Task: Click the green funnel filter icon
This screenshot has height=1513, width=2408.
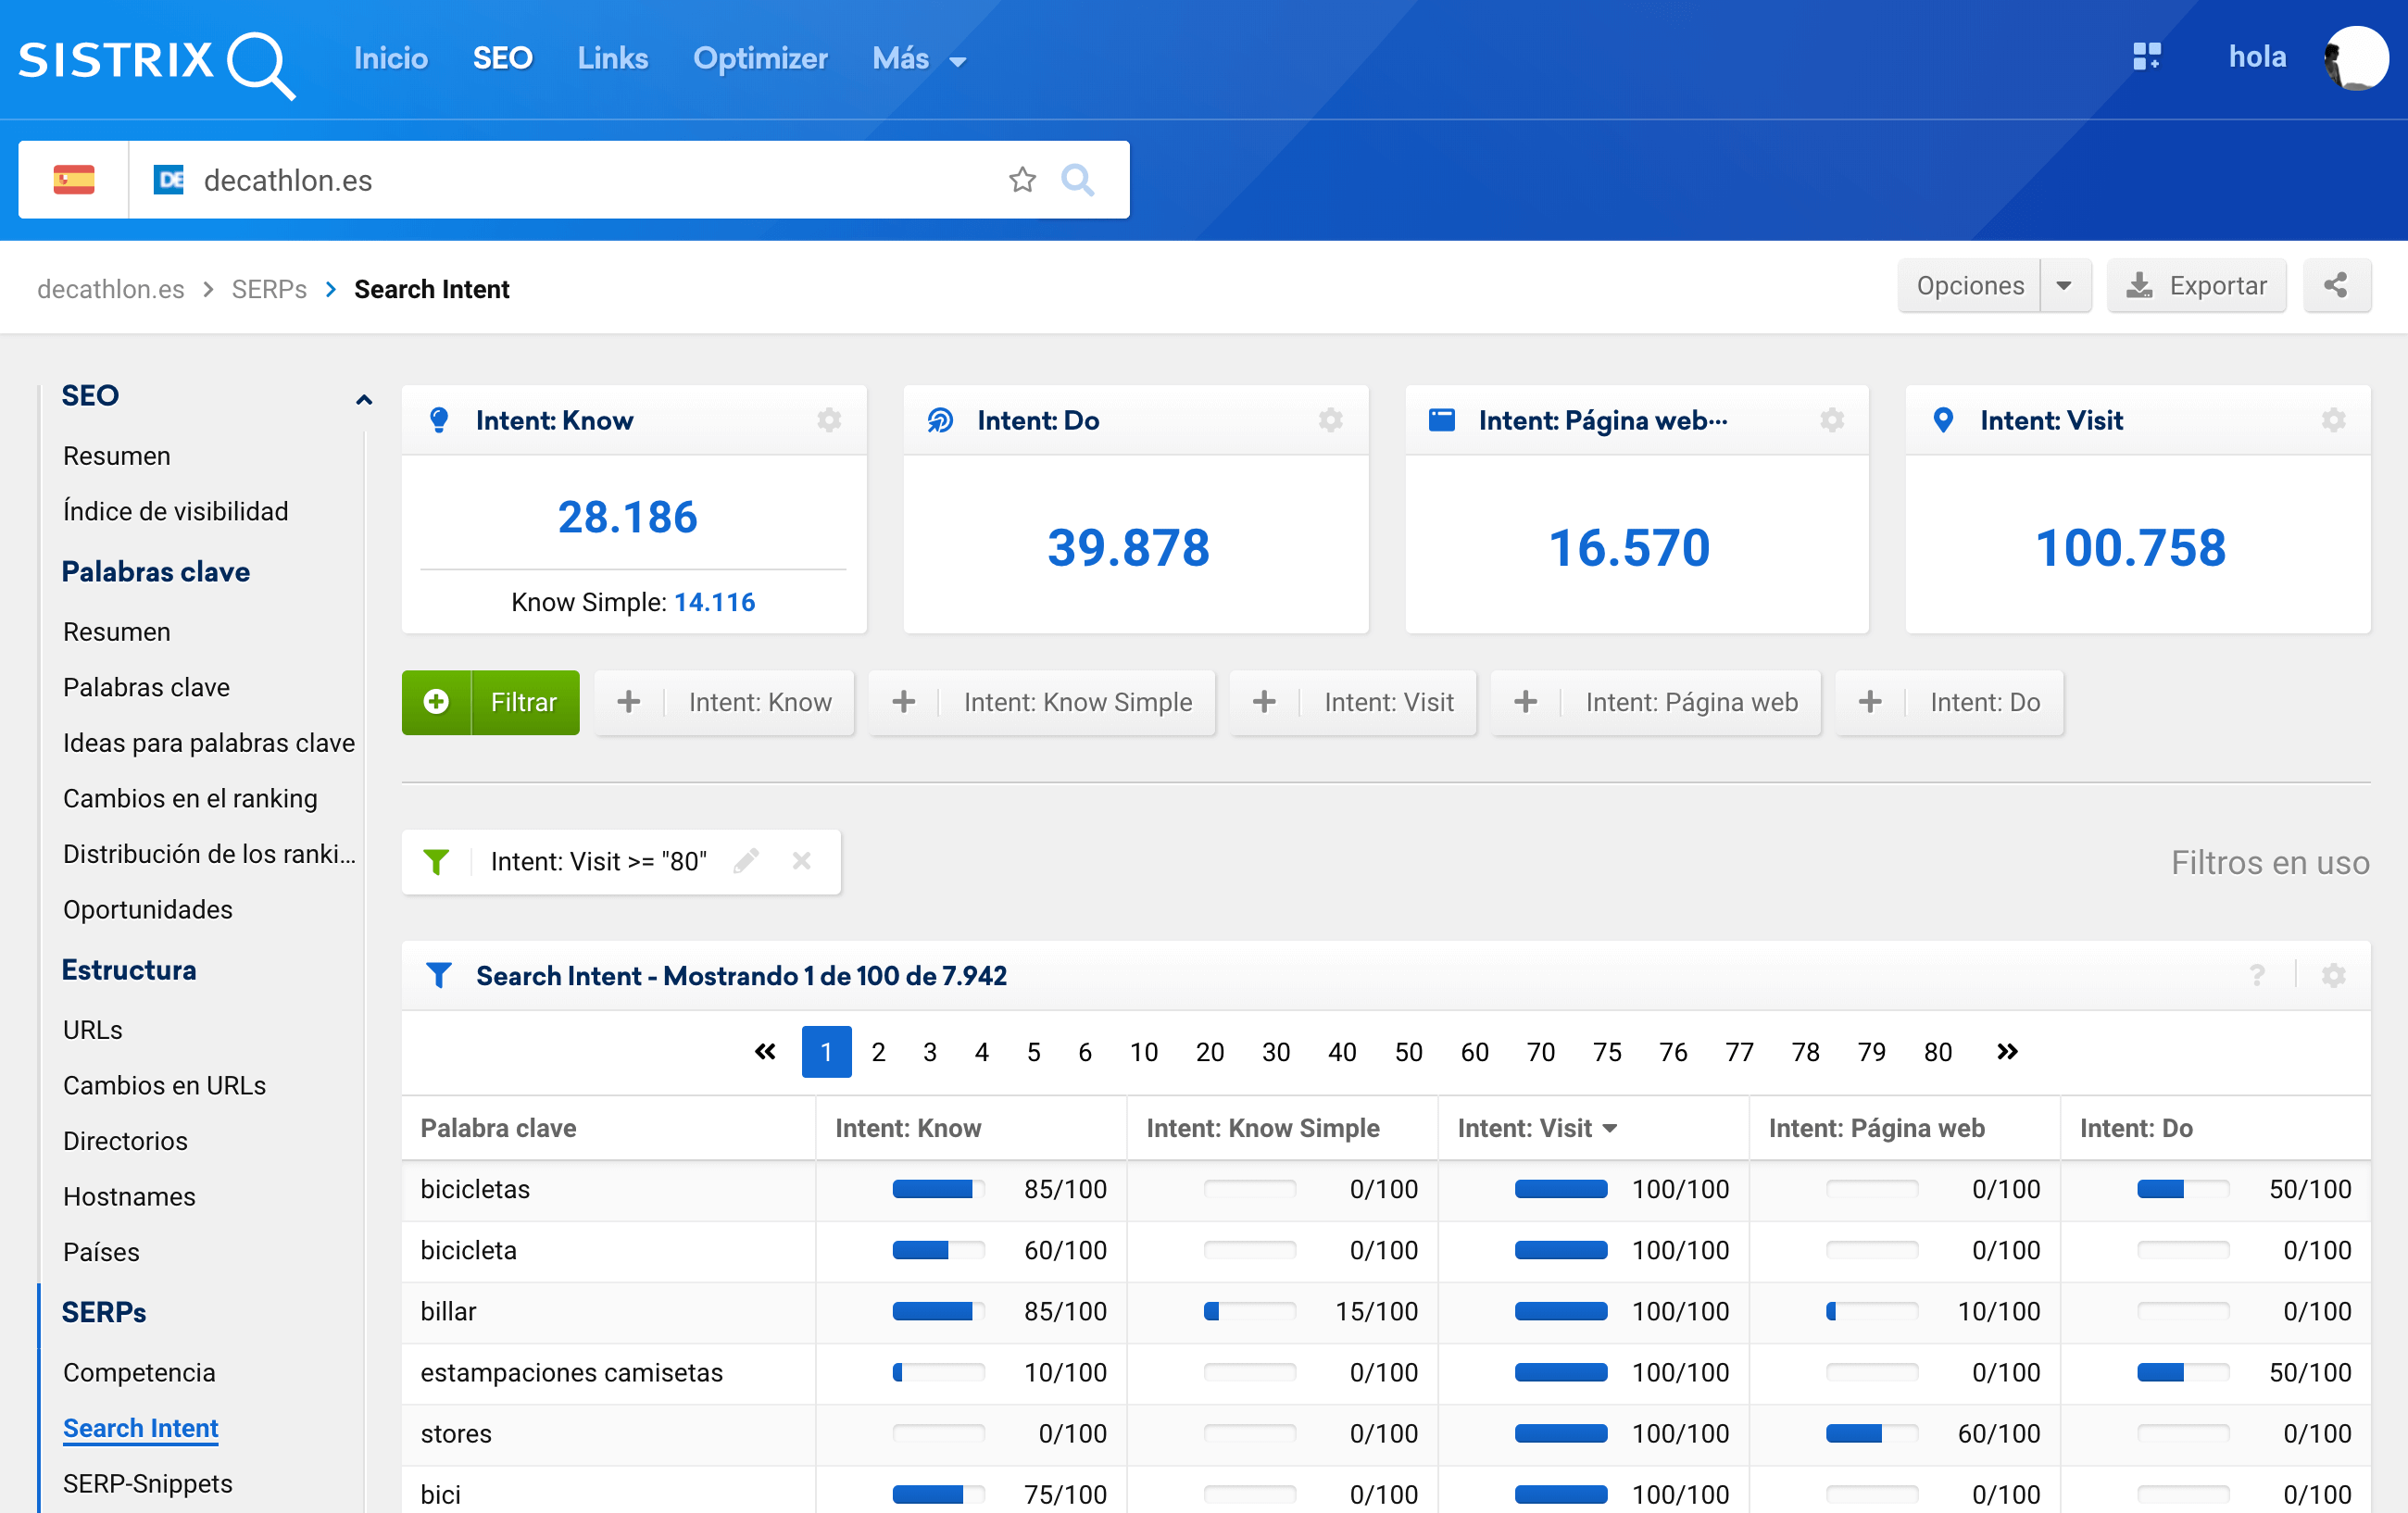Action: [x=436, y=862]
